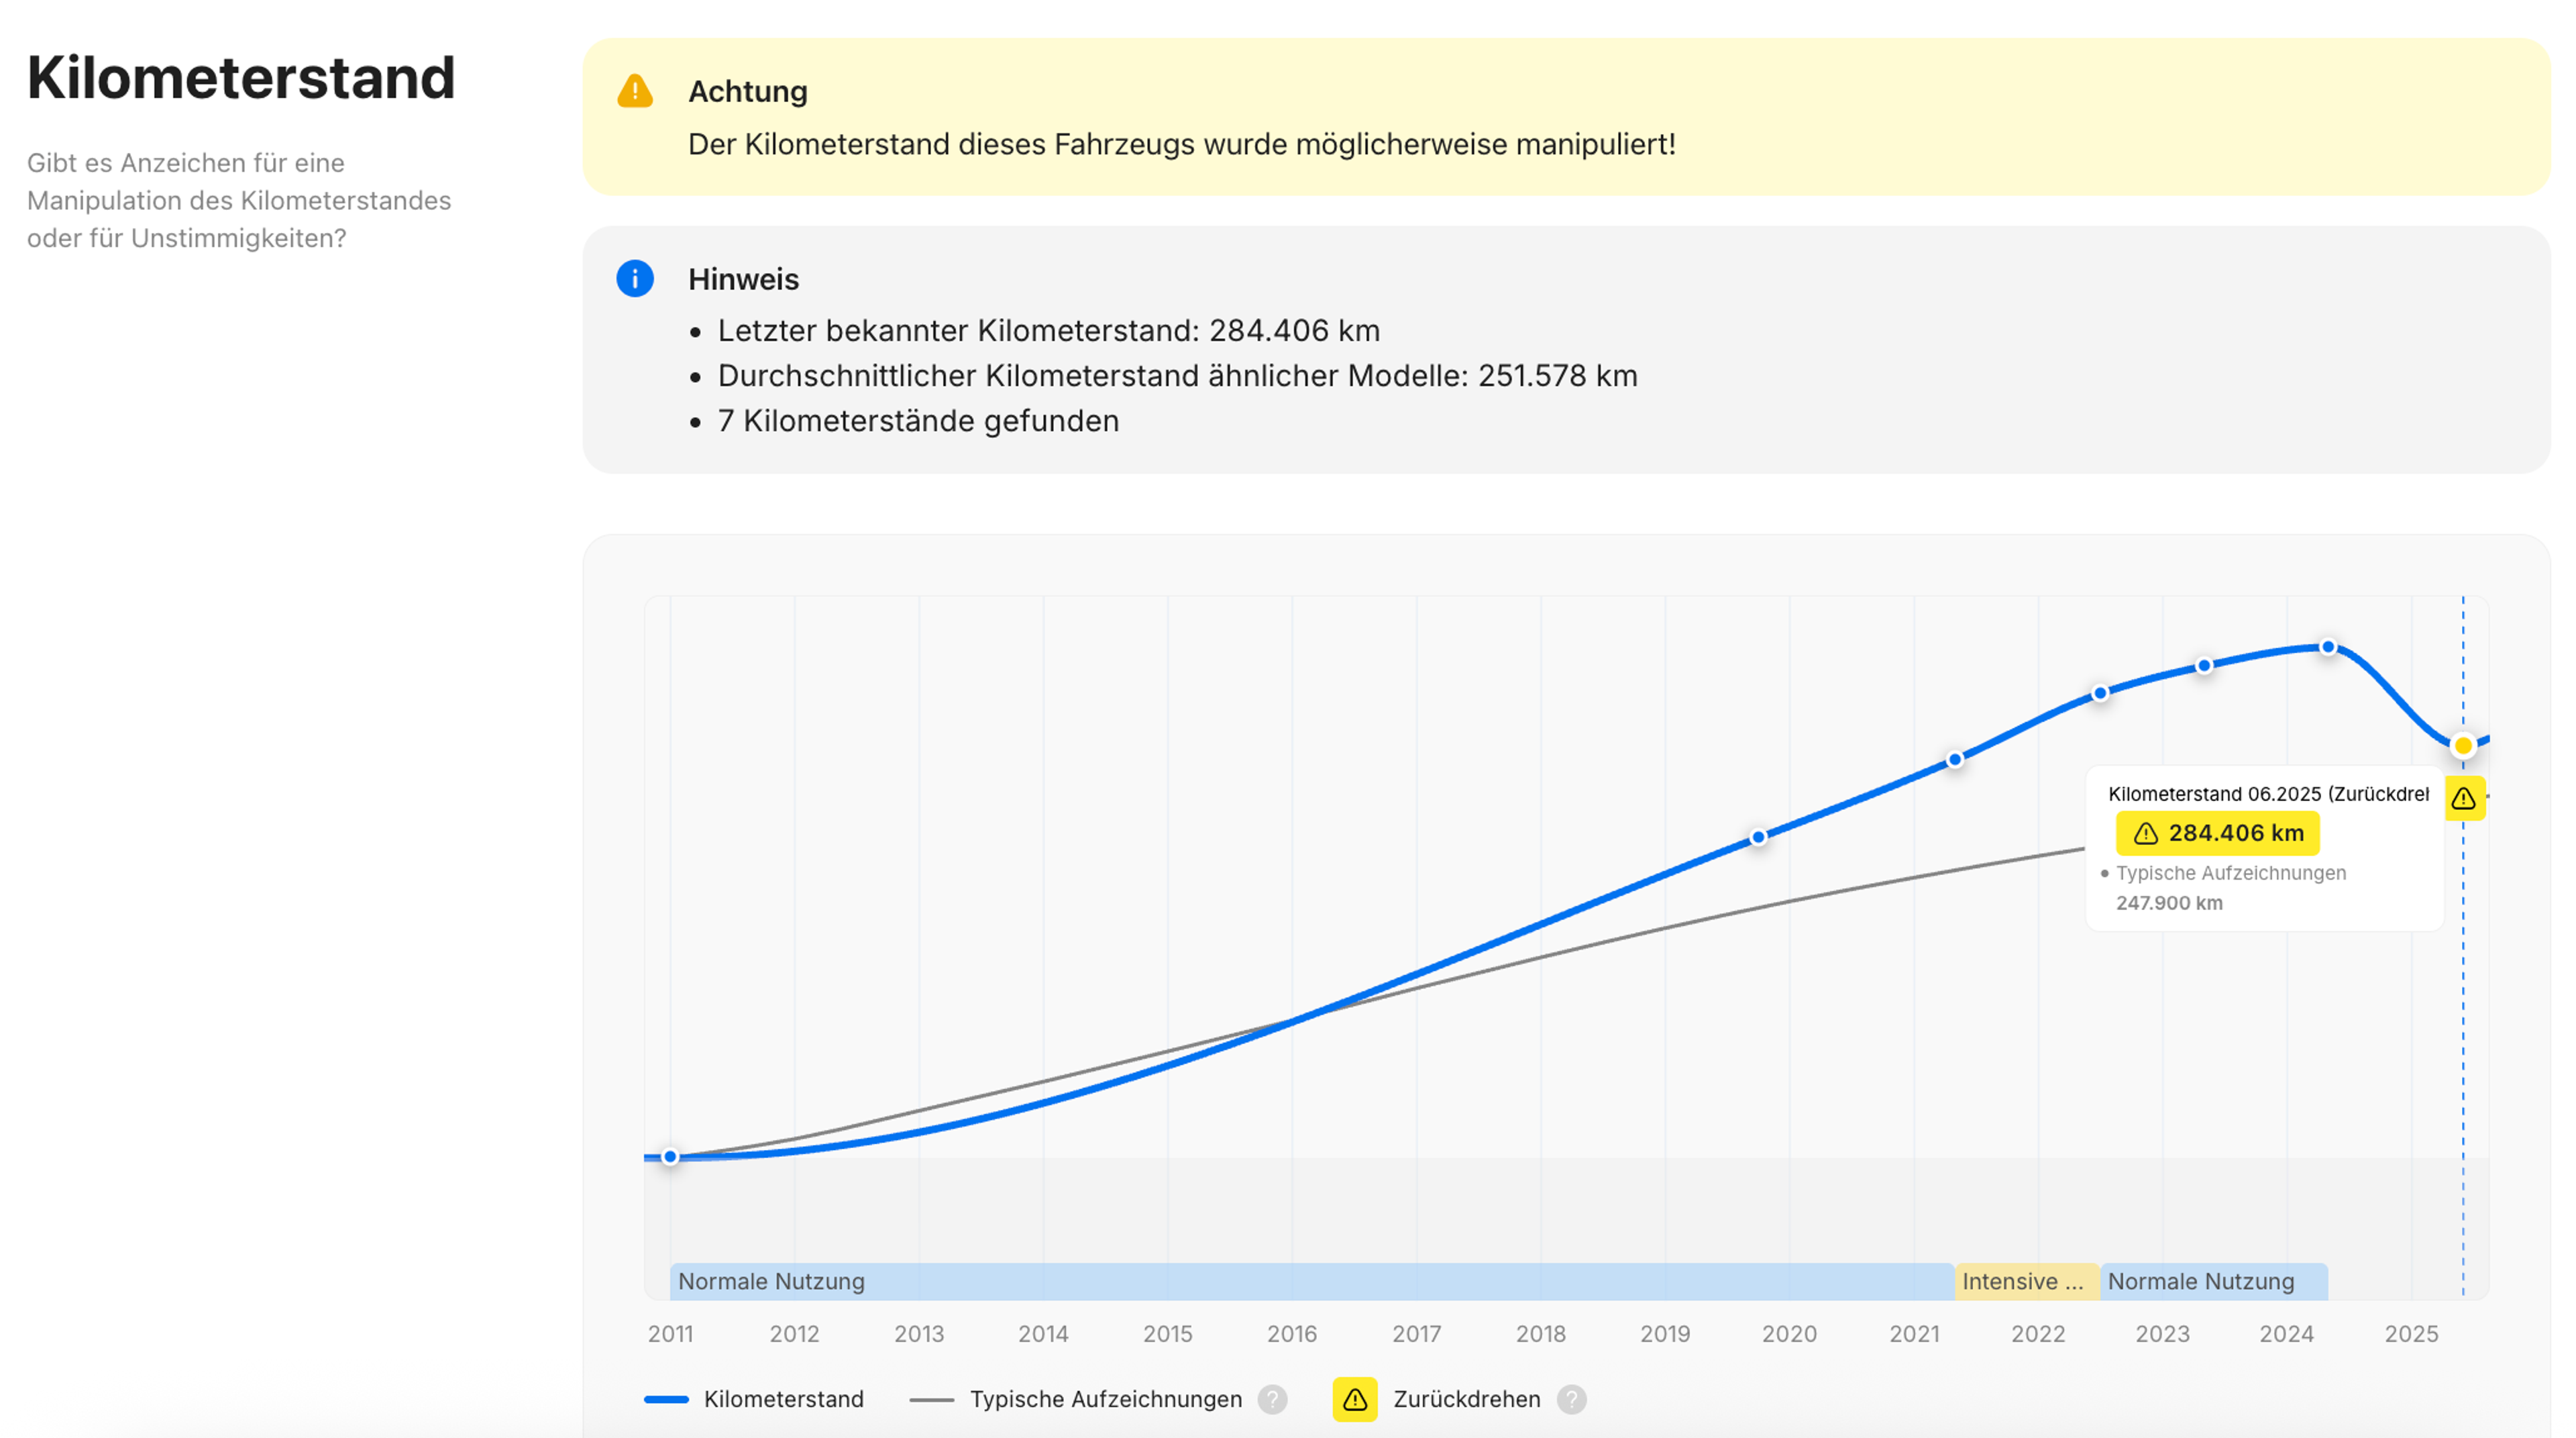Click Letzter bekannter Kilometerstand line
This screenshot has width=2576, height=1438.
(1049, 330)
